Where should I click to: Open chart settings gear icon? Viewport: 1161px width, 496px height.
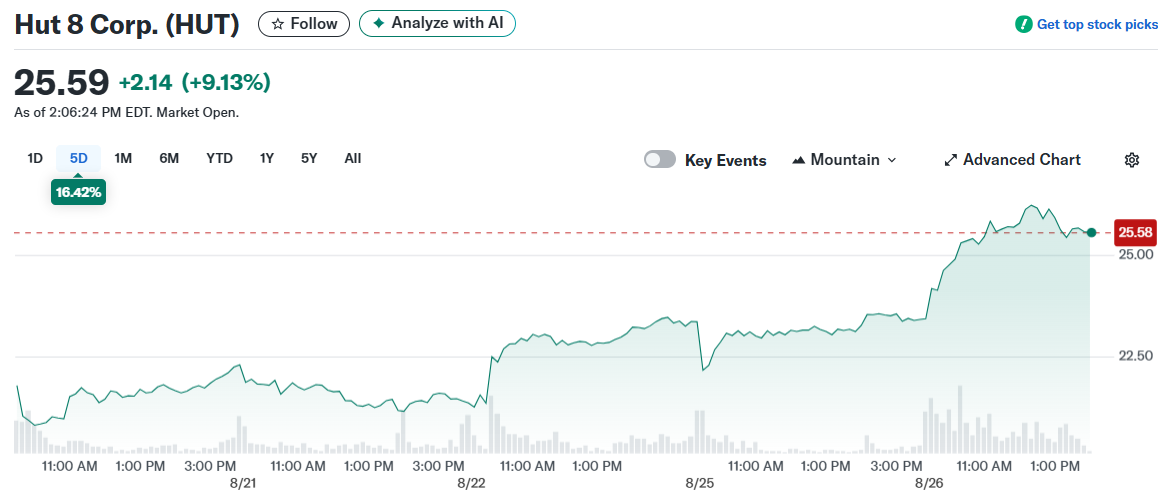[x=1131, y=160]
